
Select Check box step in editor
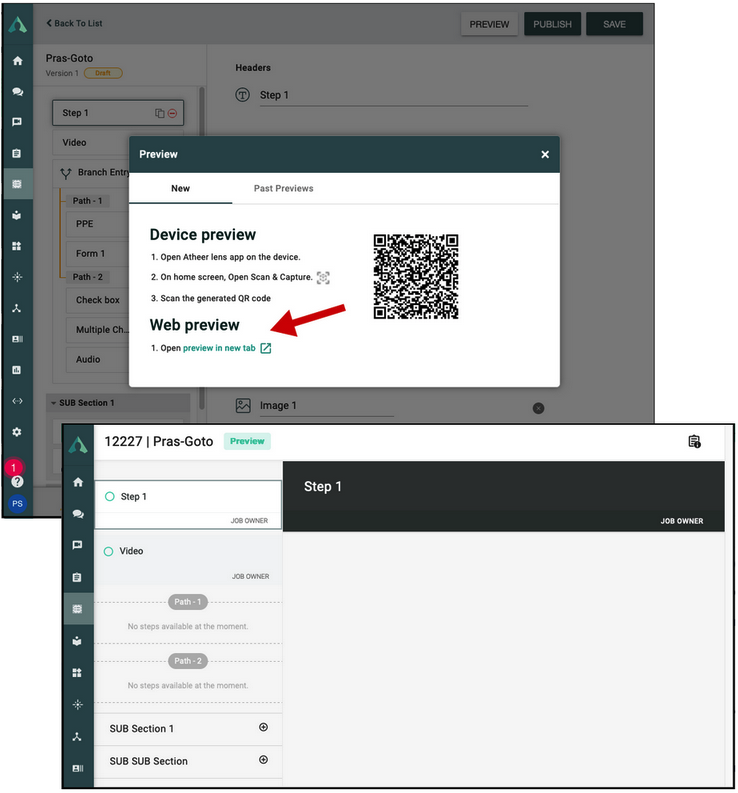click(98, 300)
